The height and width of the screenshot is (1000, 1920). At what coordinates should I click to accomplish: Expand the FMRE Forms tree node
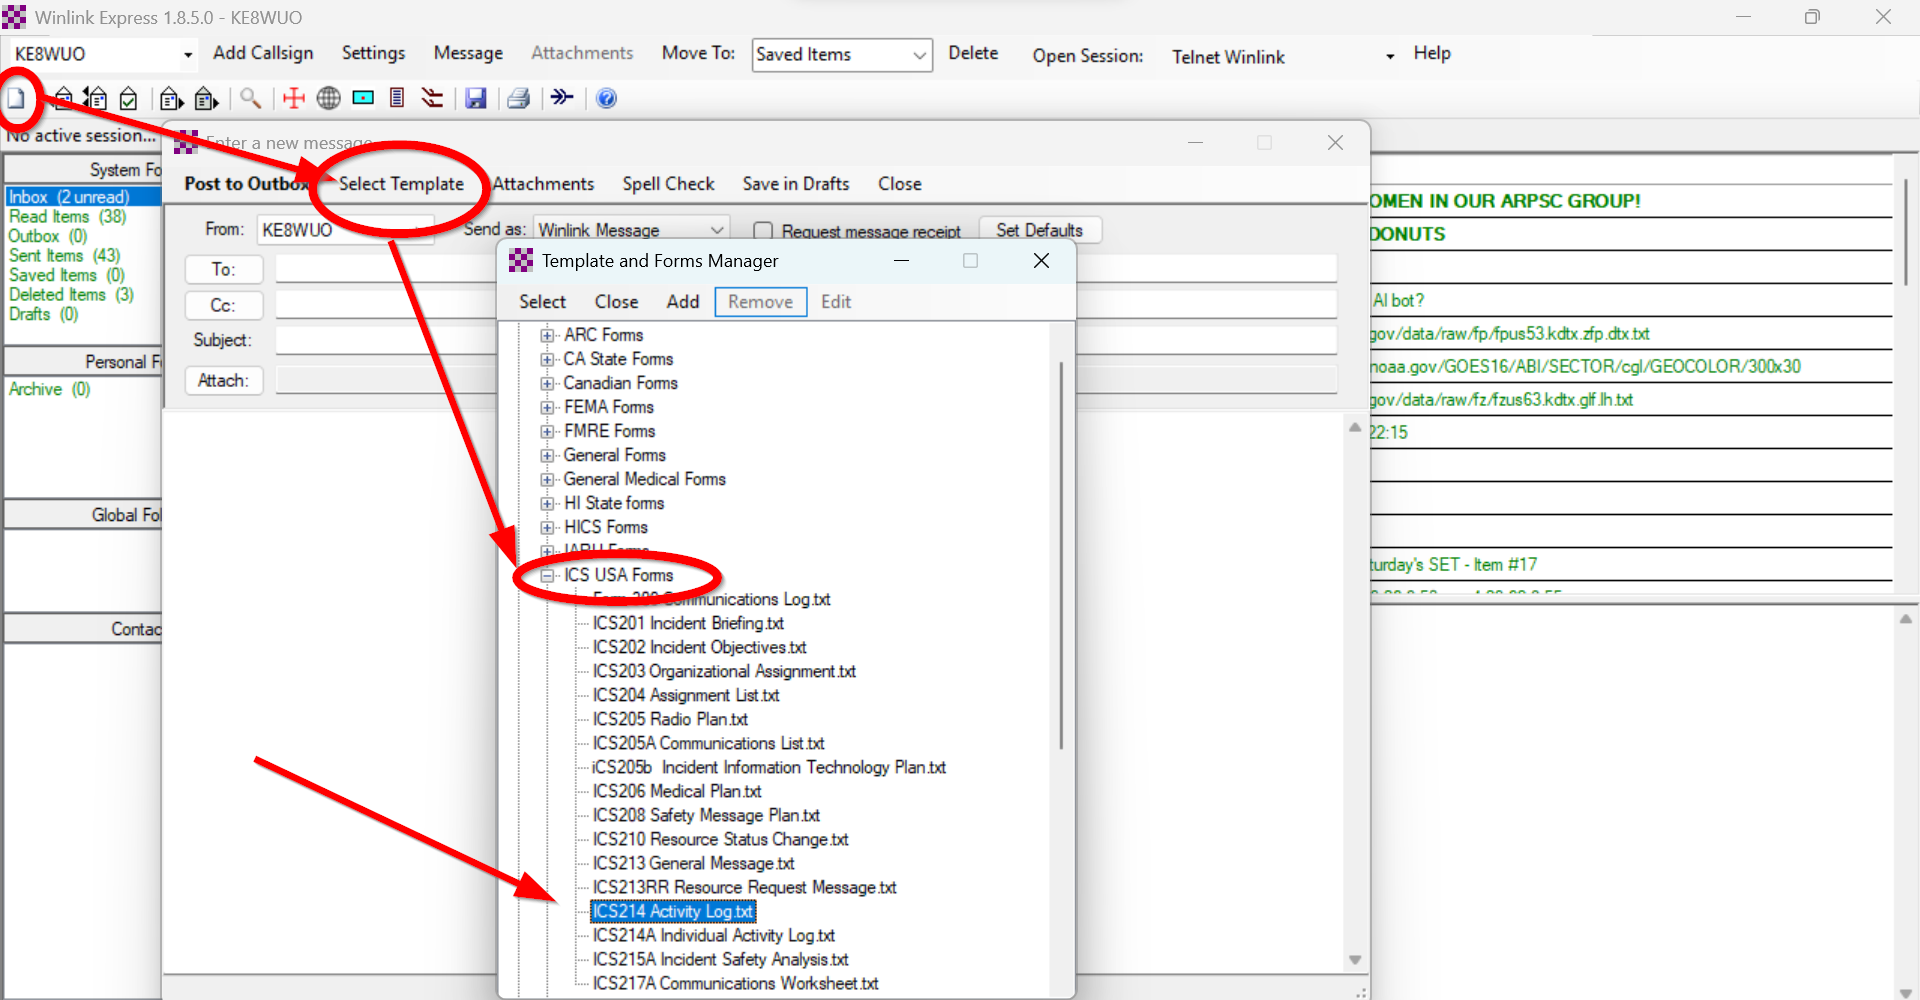pyautogui.click(x=547, y=431)
